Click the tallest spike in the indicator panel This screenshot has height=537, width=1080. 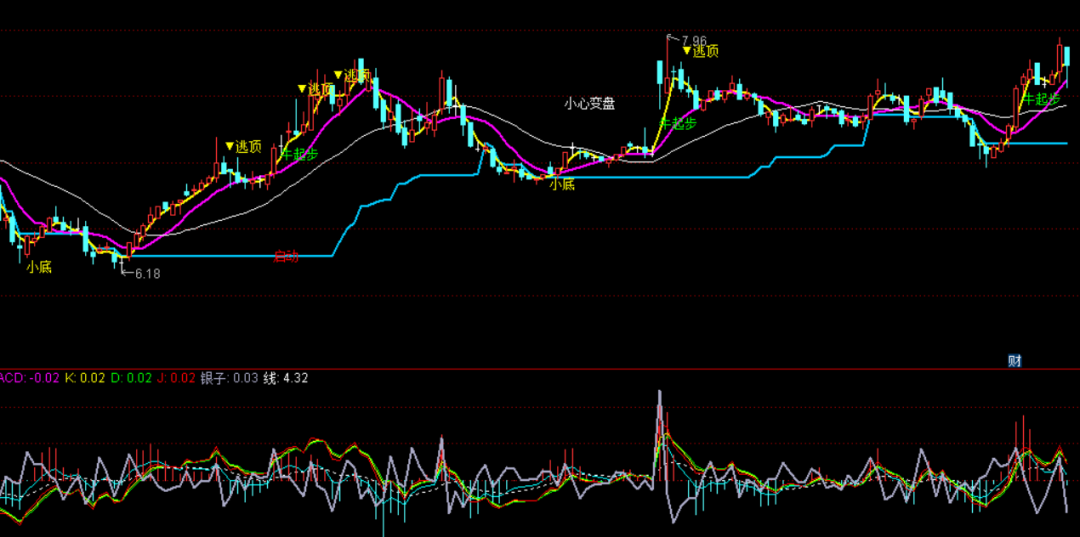(660, 398)
